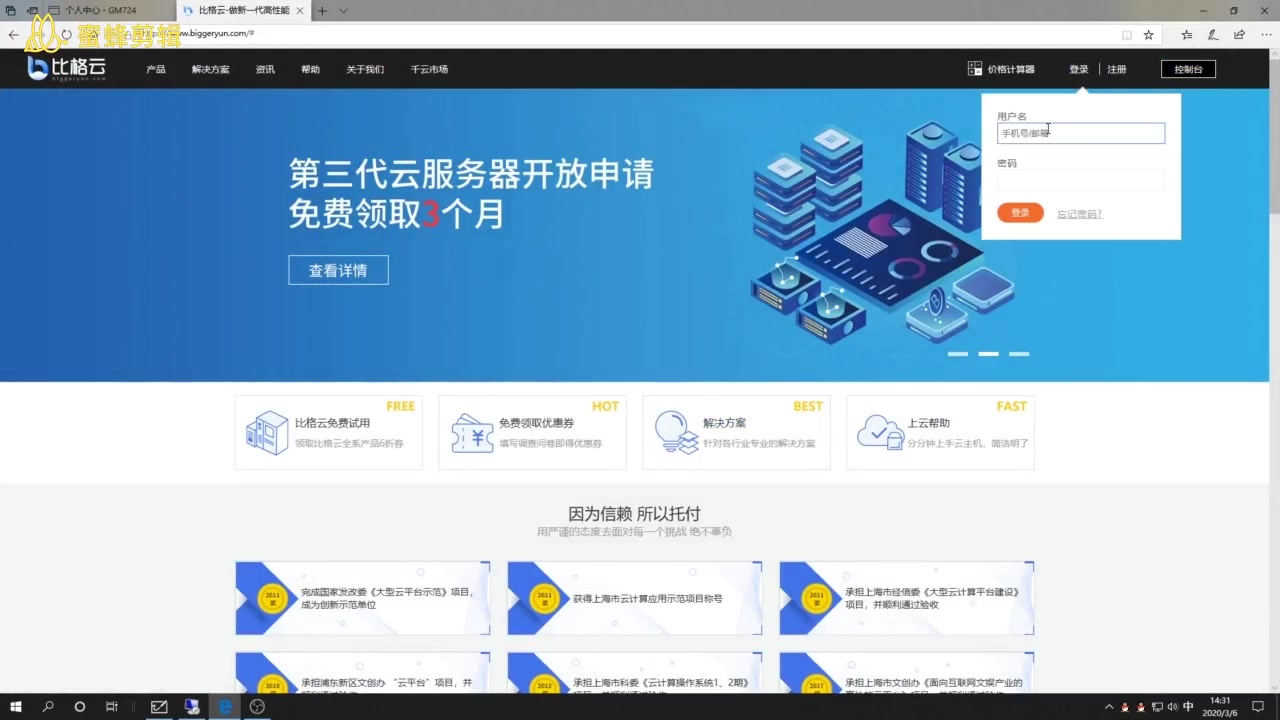The image size is (1280, 720).
Task: Select the first banner slide indicator
Action: click(958, 354)
